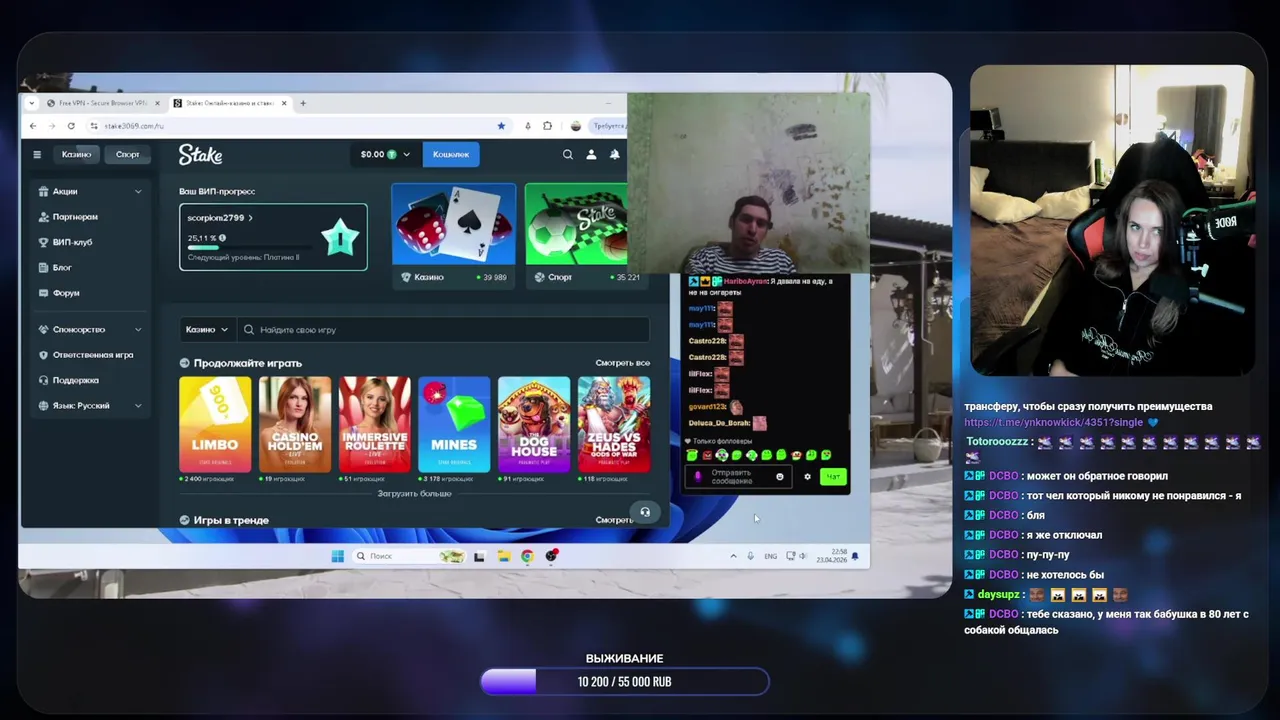The image size is (1280, 720).
Task: Open the Windows notification bell
Action: (854, 556)
